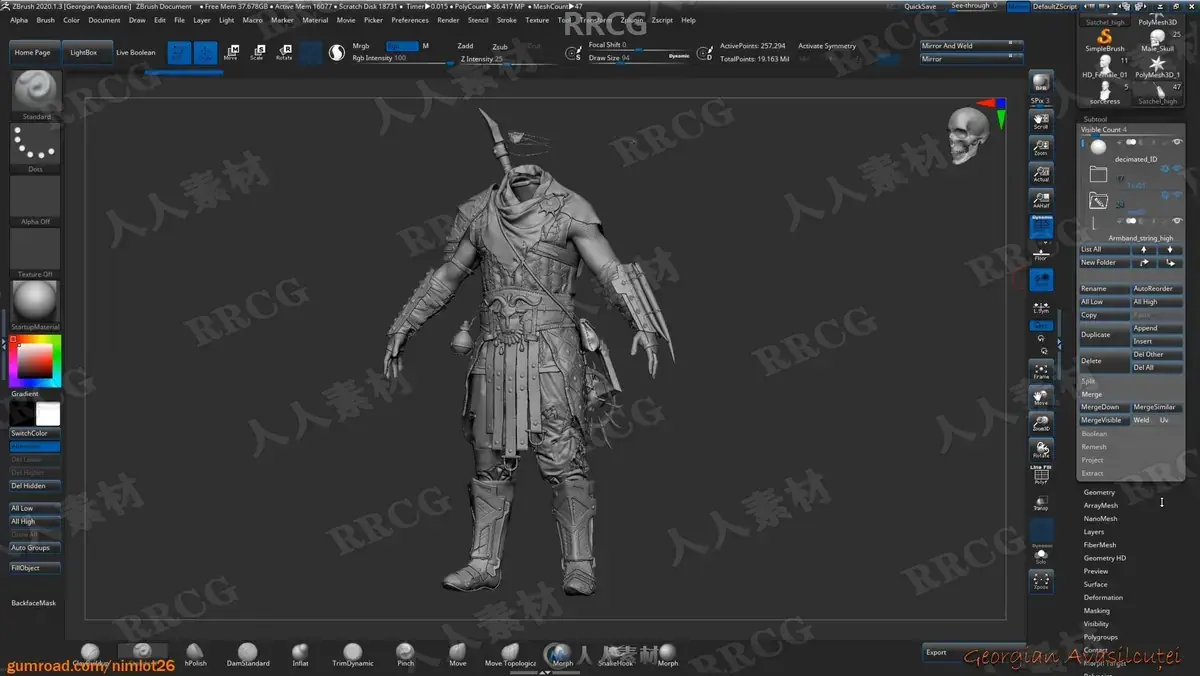Select the Pinch brush at bottom
Viewport: 1200px width, 676px height.
tap(405, 654)
